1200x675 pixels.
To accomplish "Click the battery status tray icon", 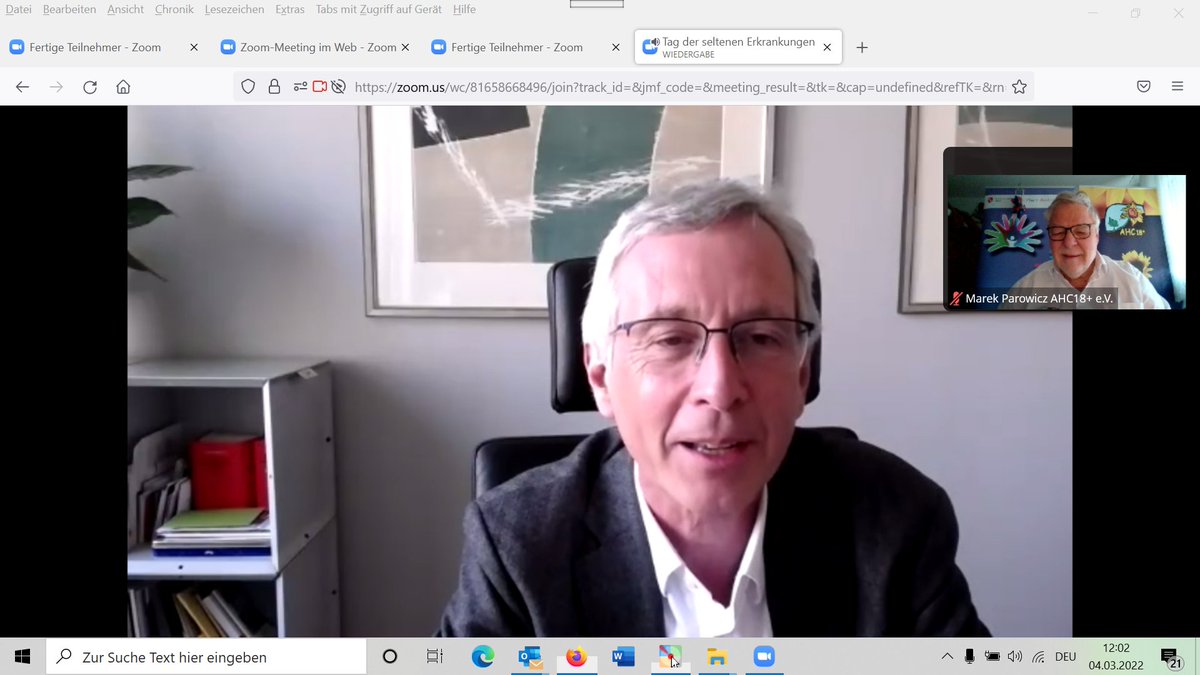I will pos(992,657).
